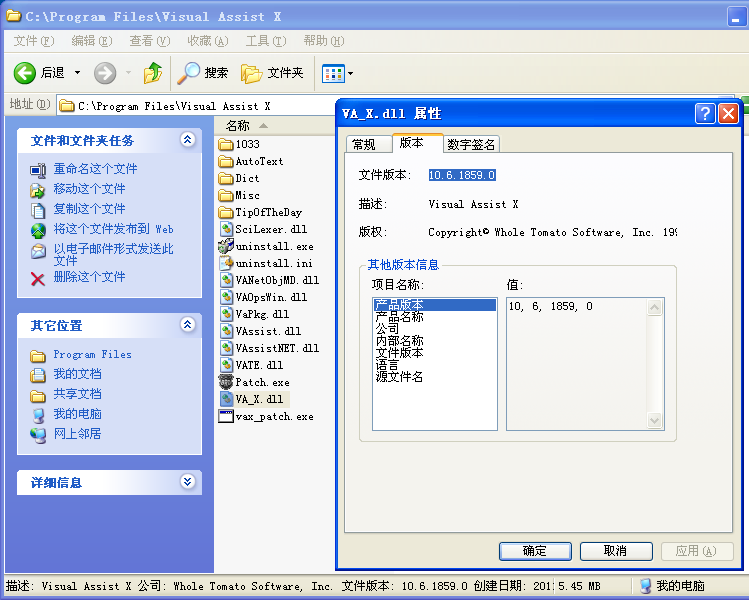This screenshot has width=749, height=600.
Task: Click the 移动这个文件 link
Action: 89,189
